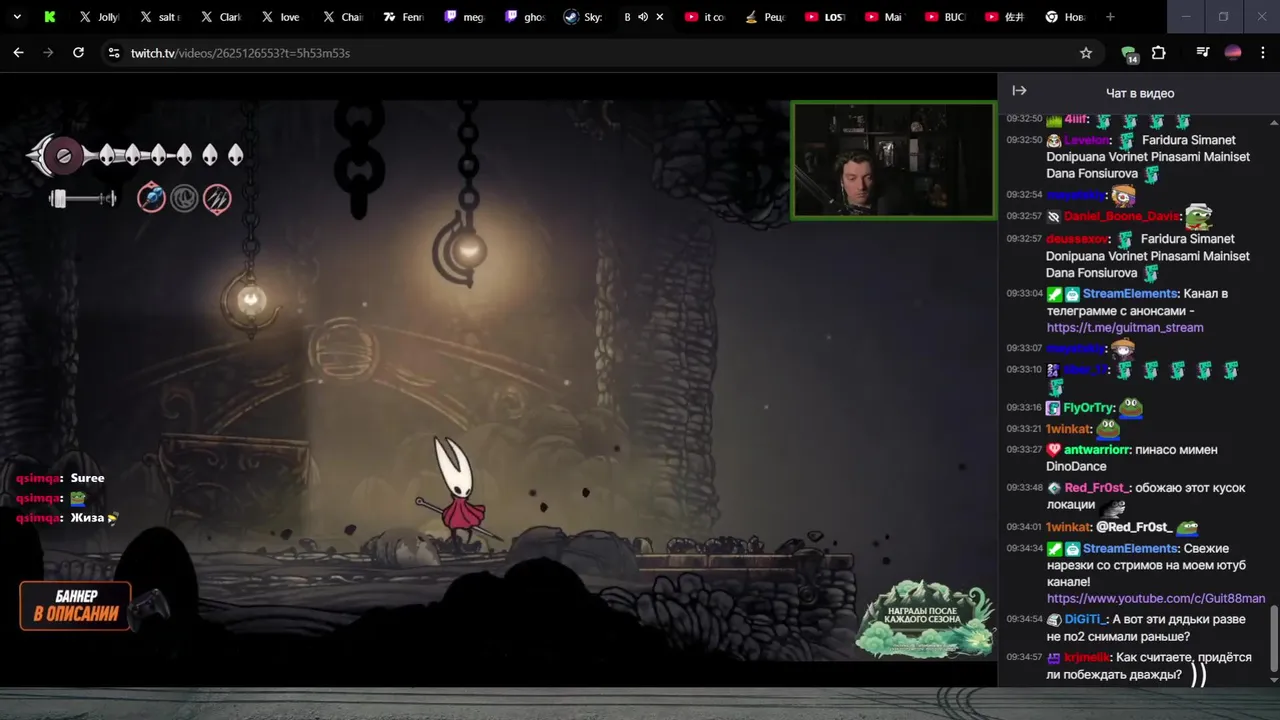
Task: Click the streamer webcam overlay
Action: click(x=894, y=160)
